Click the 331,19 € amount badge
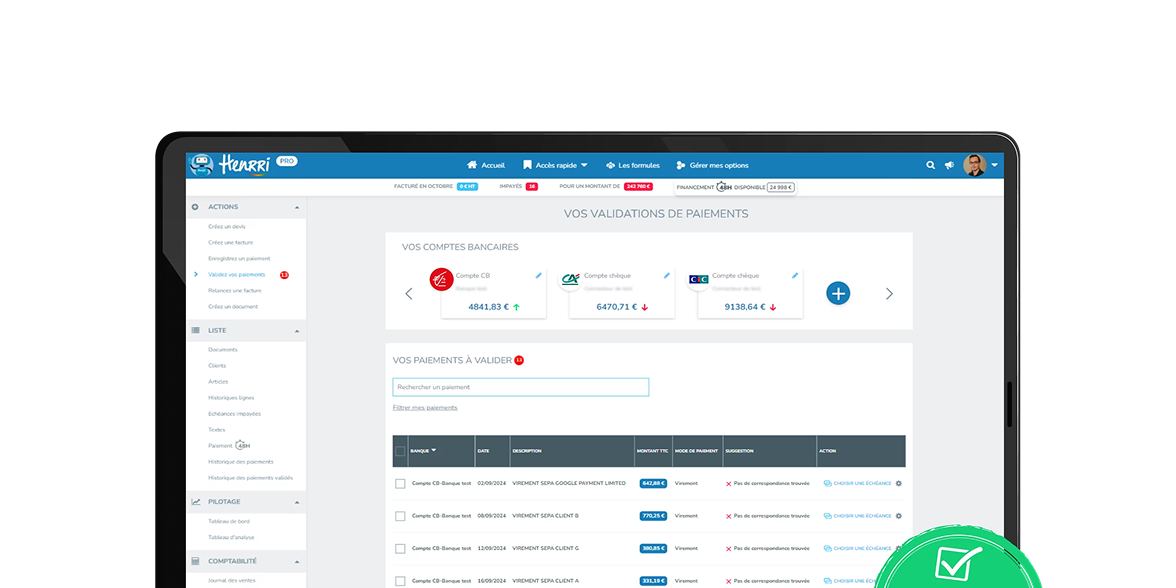This screenshot has height=588, width=1176. (653, 580)
